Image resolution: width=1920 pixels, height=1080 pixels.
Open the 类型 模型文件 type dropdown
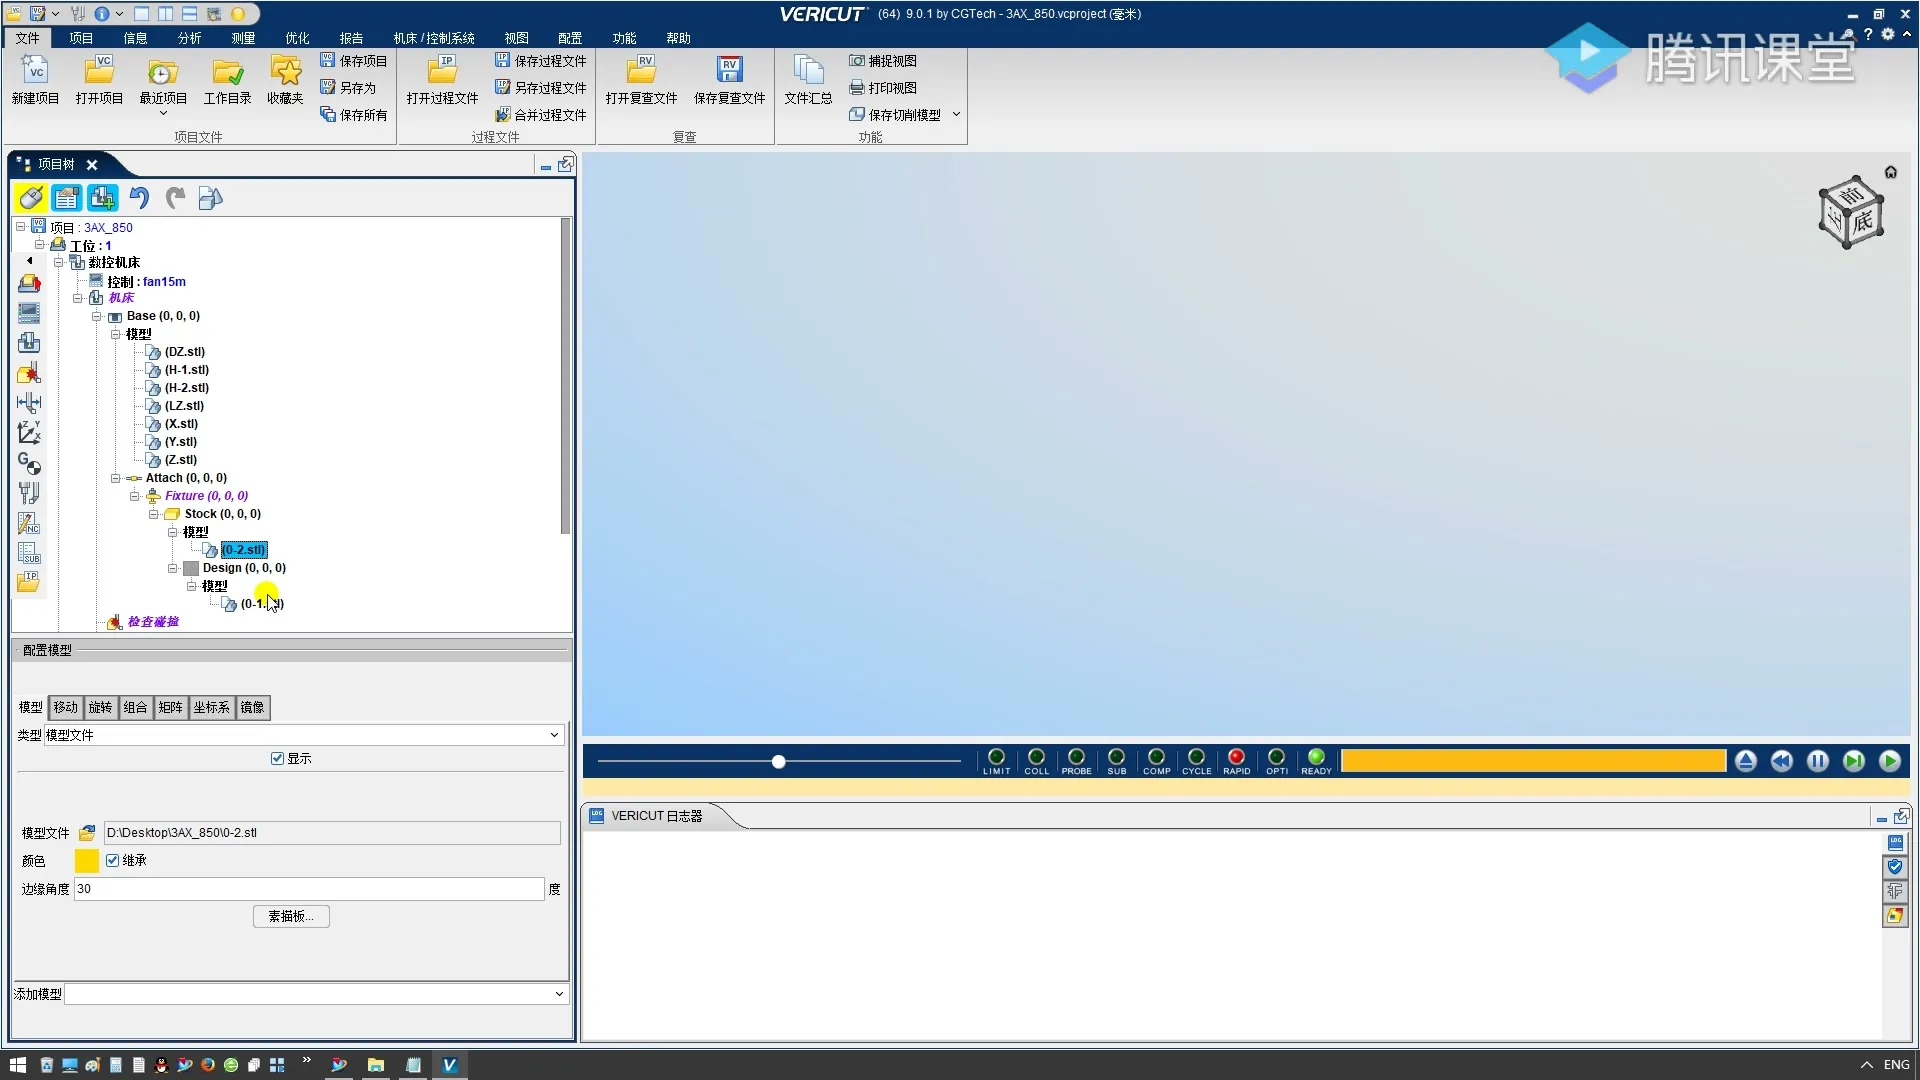(x=554, y=735)
